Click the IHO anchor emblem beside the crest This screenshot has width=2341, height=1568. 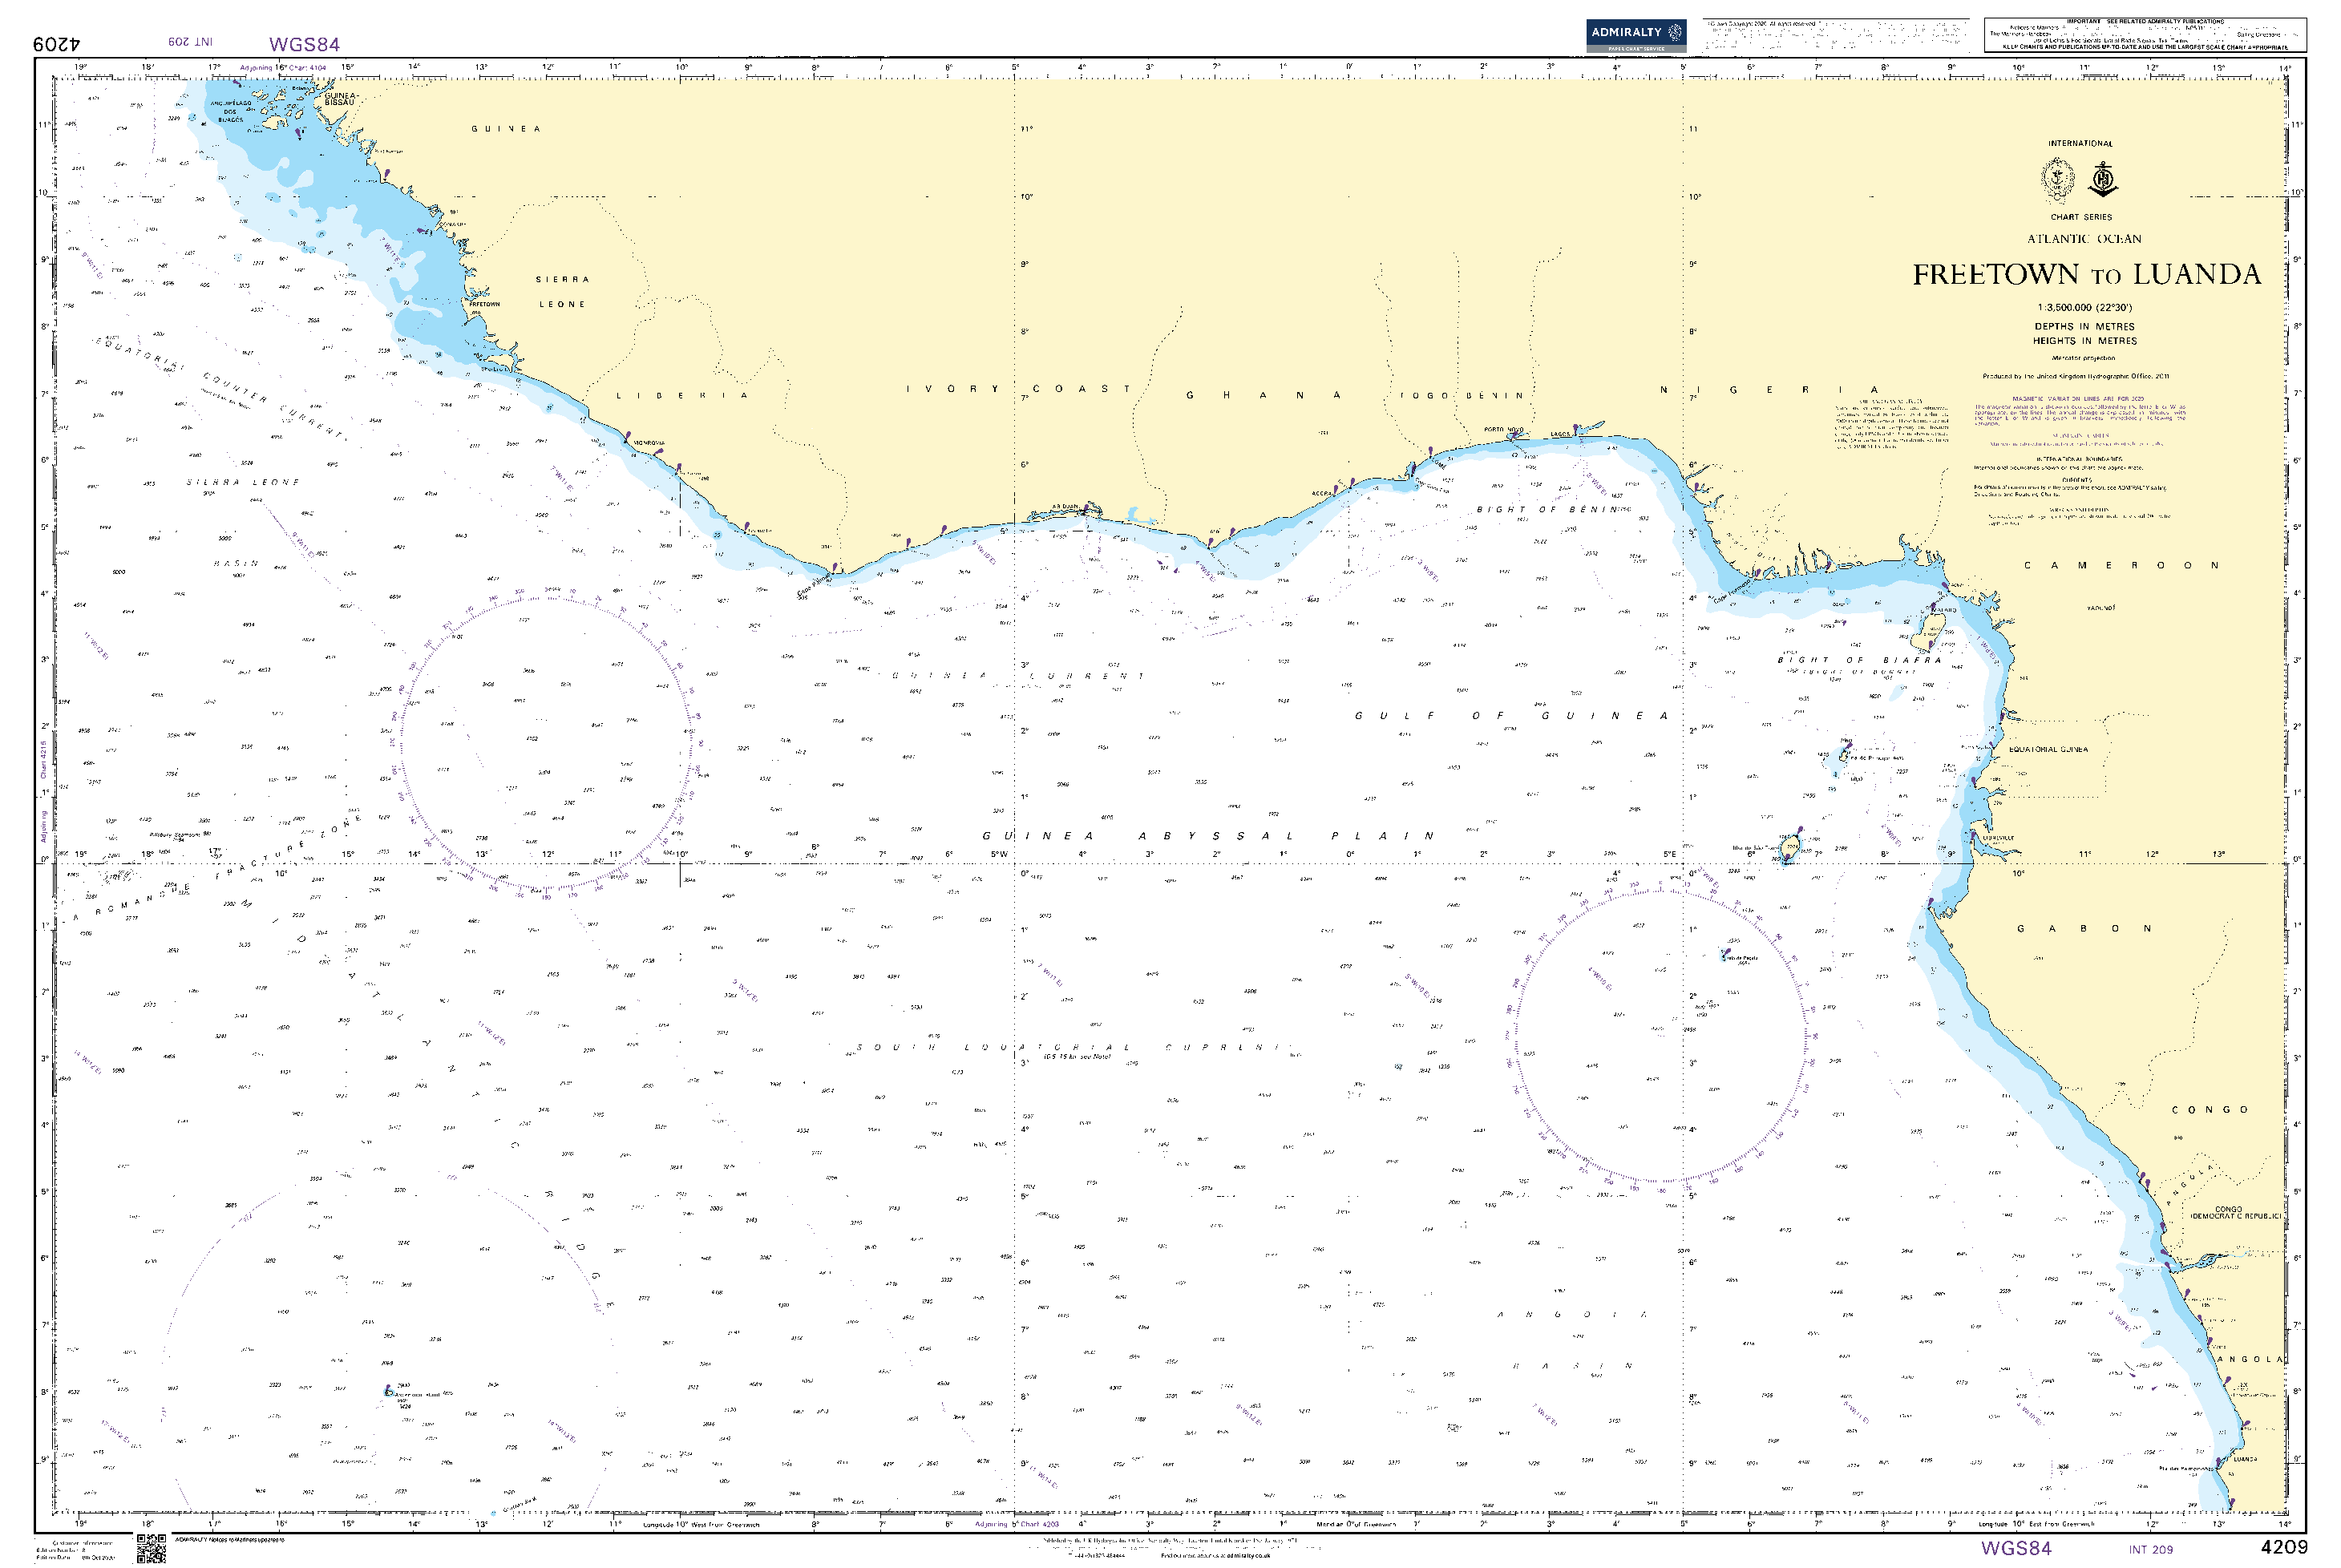tap(2104, 181)
